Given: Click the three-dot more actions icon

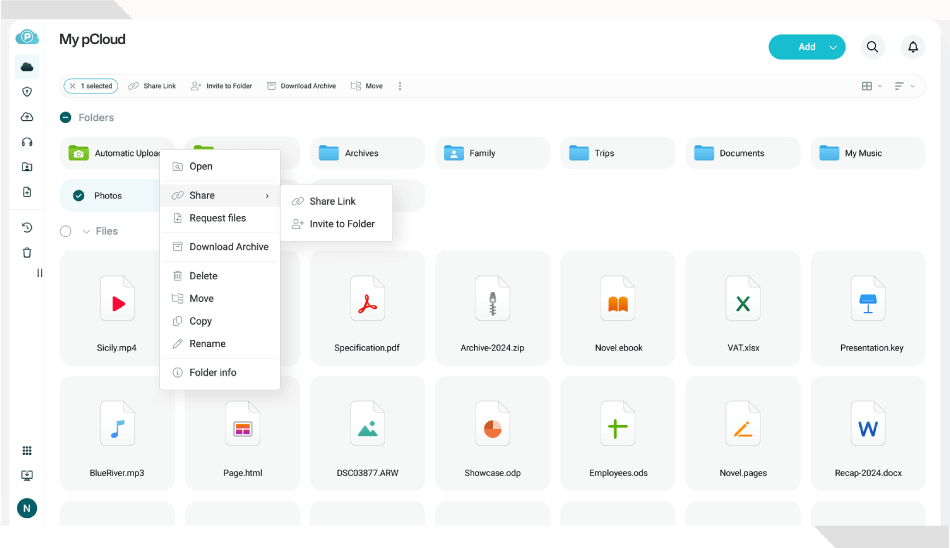Looking at the screenshot, I should [x=400, y=86].
